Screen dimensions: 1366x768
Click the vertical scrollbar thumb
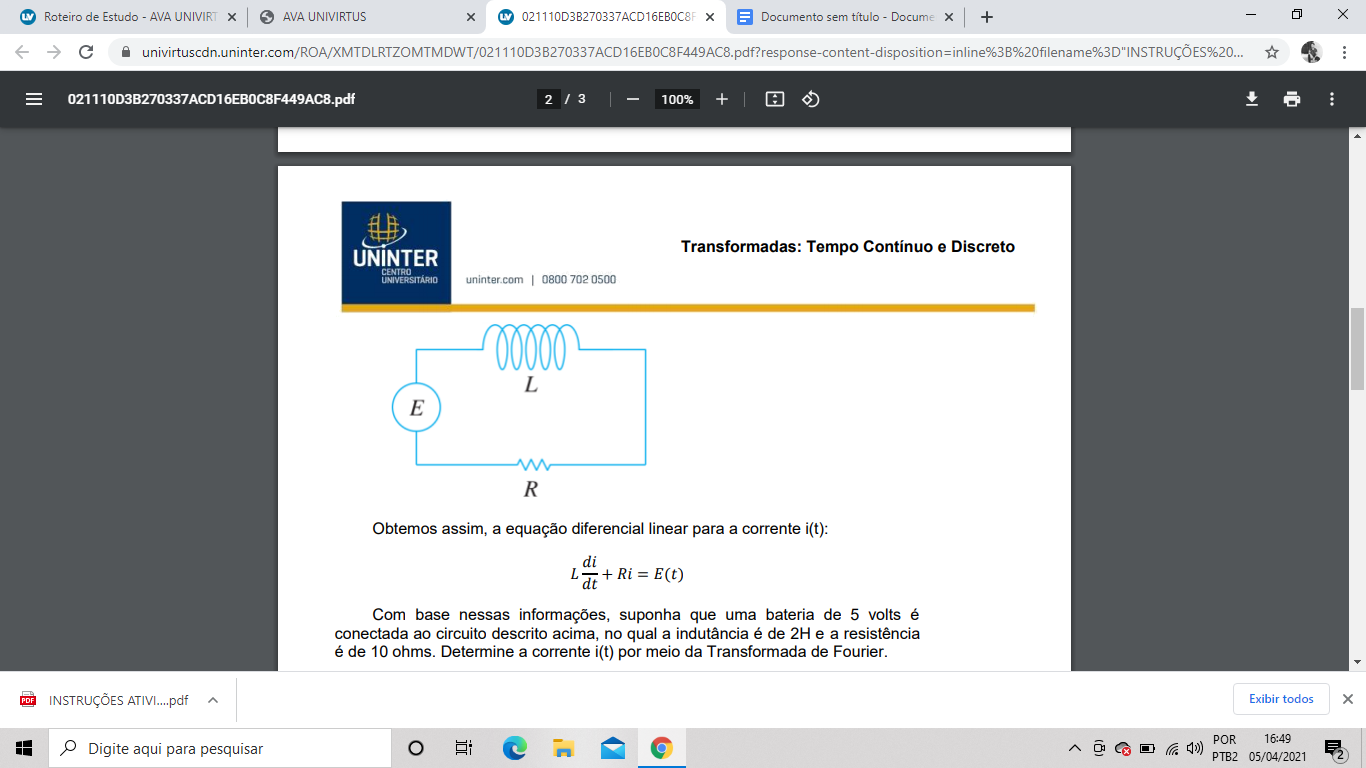coord(1357,348)
